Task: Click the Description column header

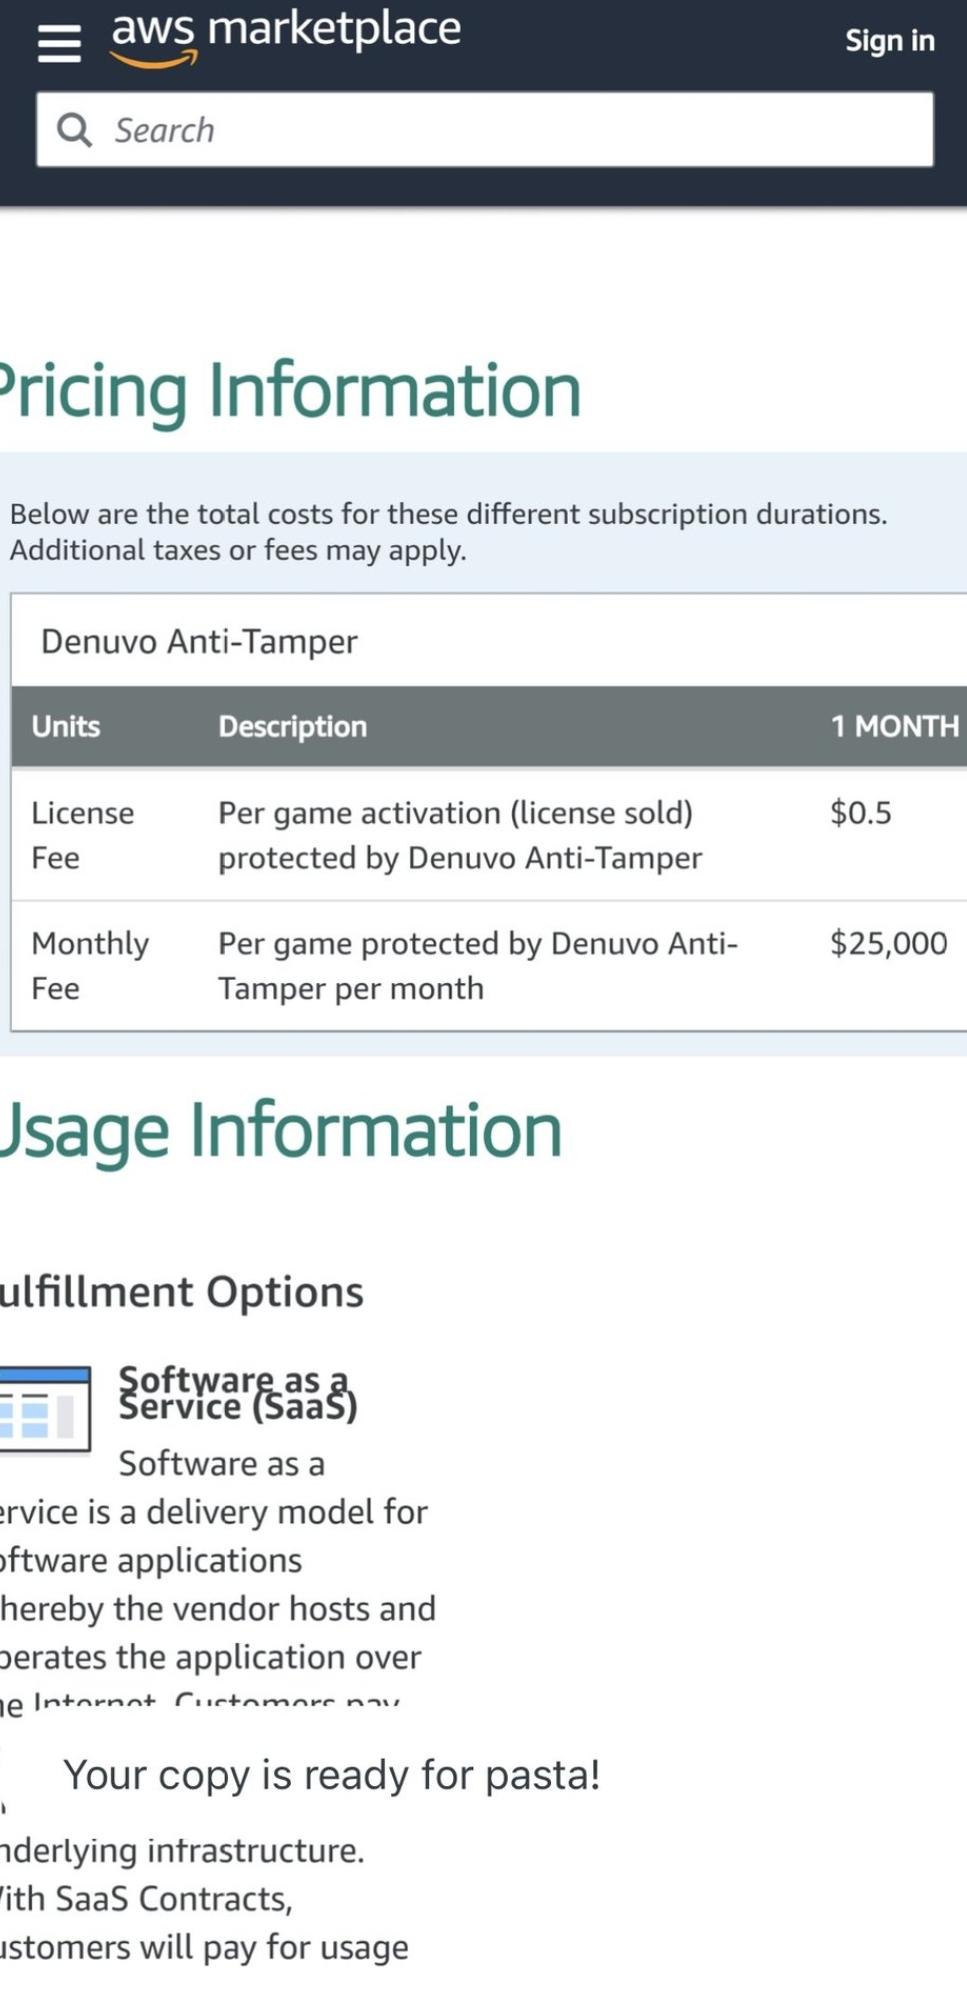Action: pyautogui.click(x=293, y=726)
